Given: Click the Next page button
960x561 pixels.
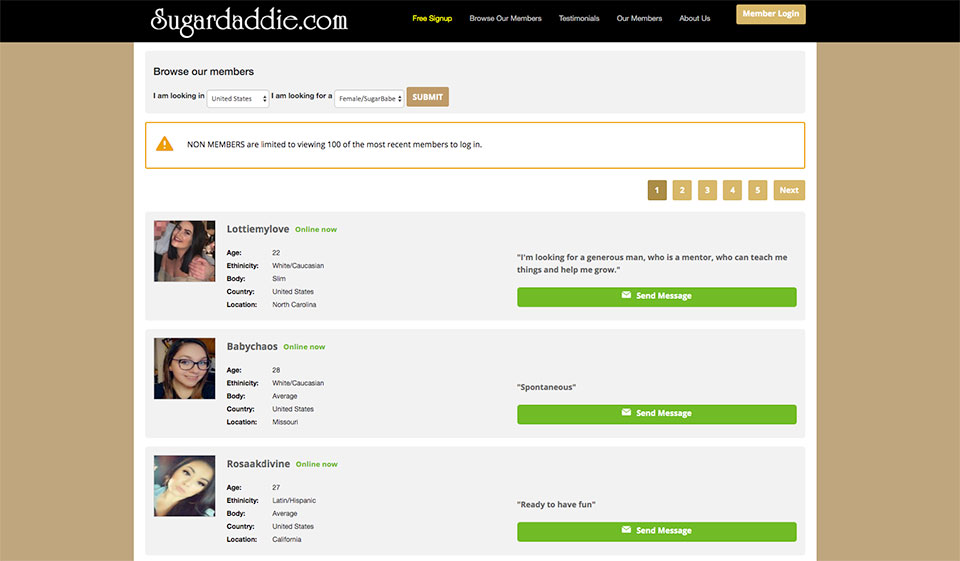Looking at the screenshot, I should click(x=788, y=190).
